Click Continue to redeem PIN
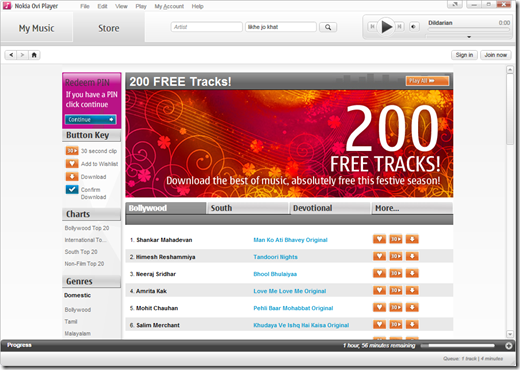Screen dimensions: 520x370 [x=91, y=119]
